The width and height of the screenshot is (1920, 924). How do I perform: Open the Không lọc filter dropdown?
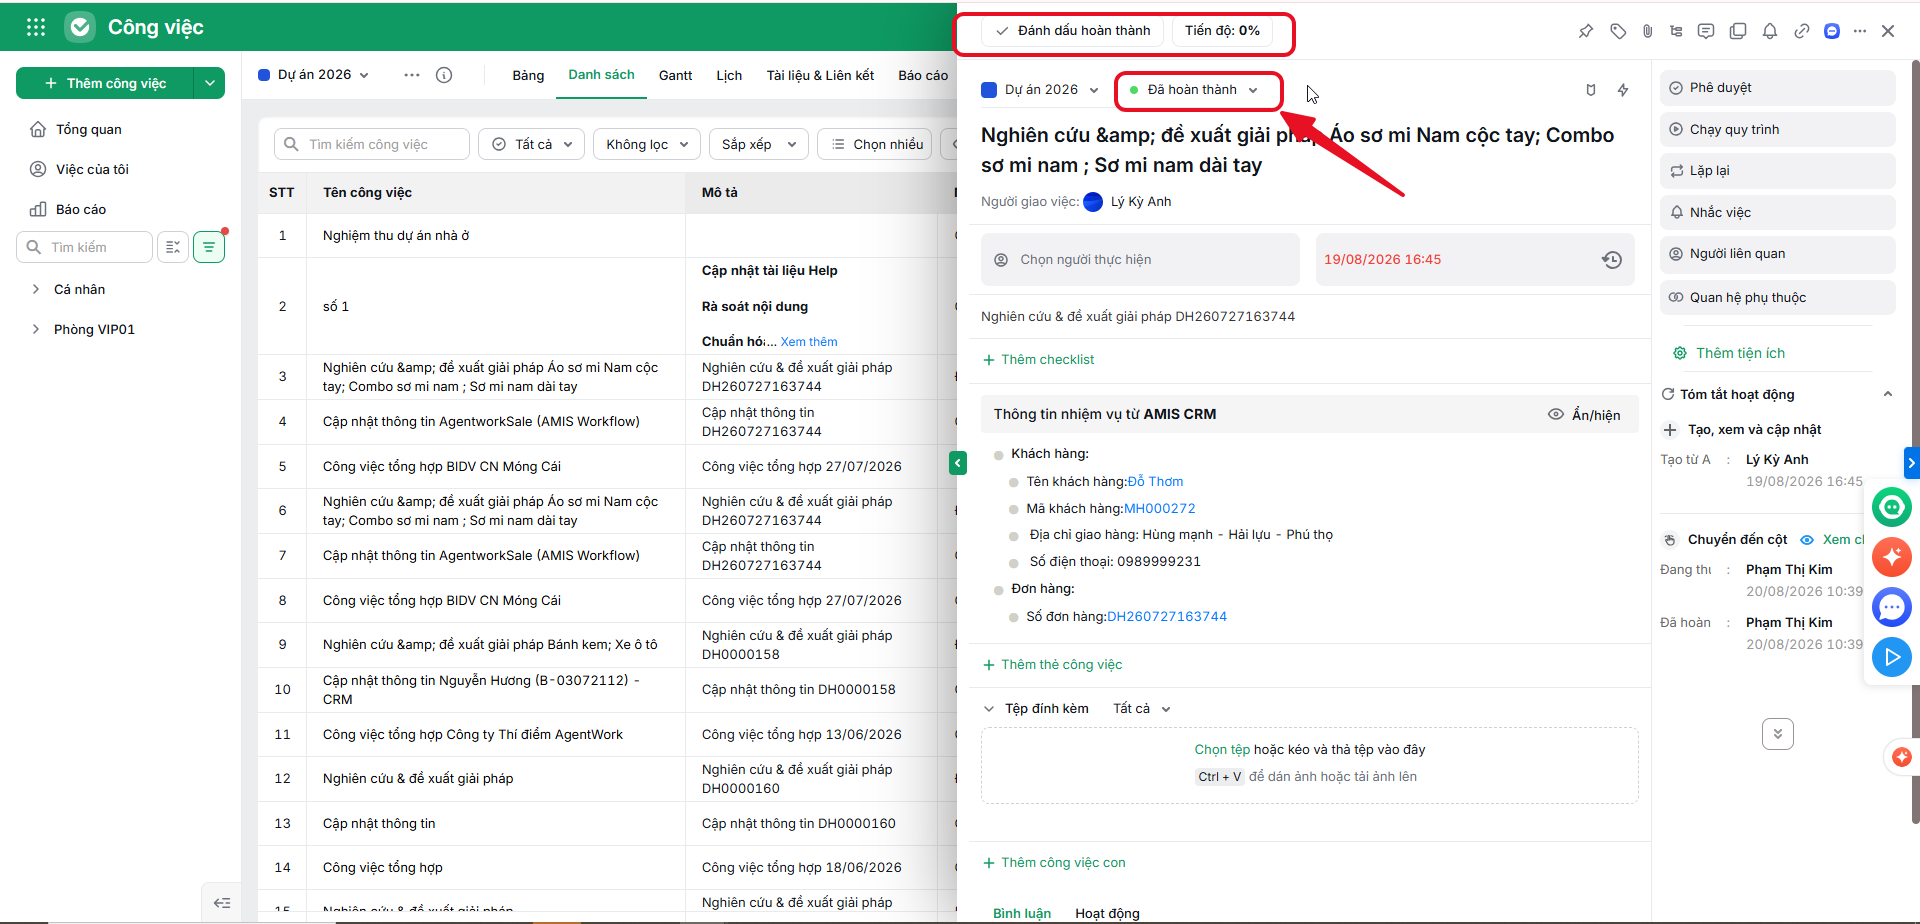click(x=647, y=145)
